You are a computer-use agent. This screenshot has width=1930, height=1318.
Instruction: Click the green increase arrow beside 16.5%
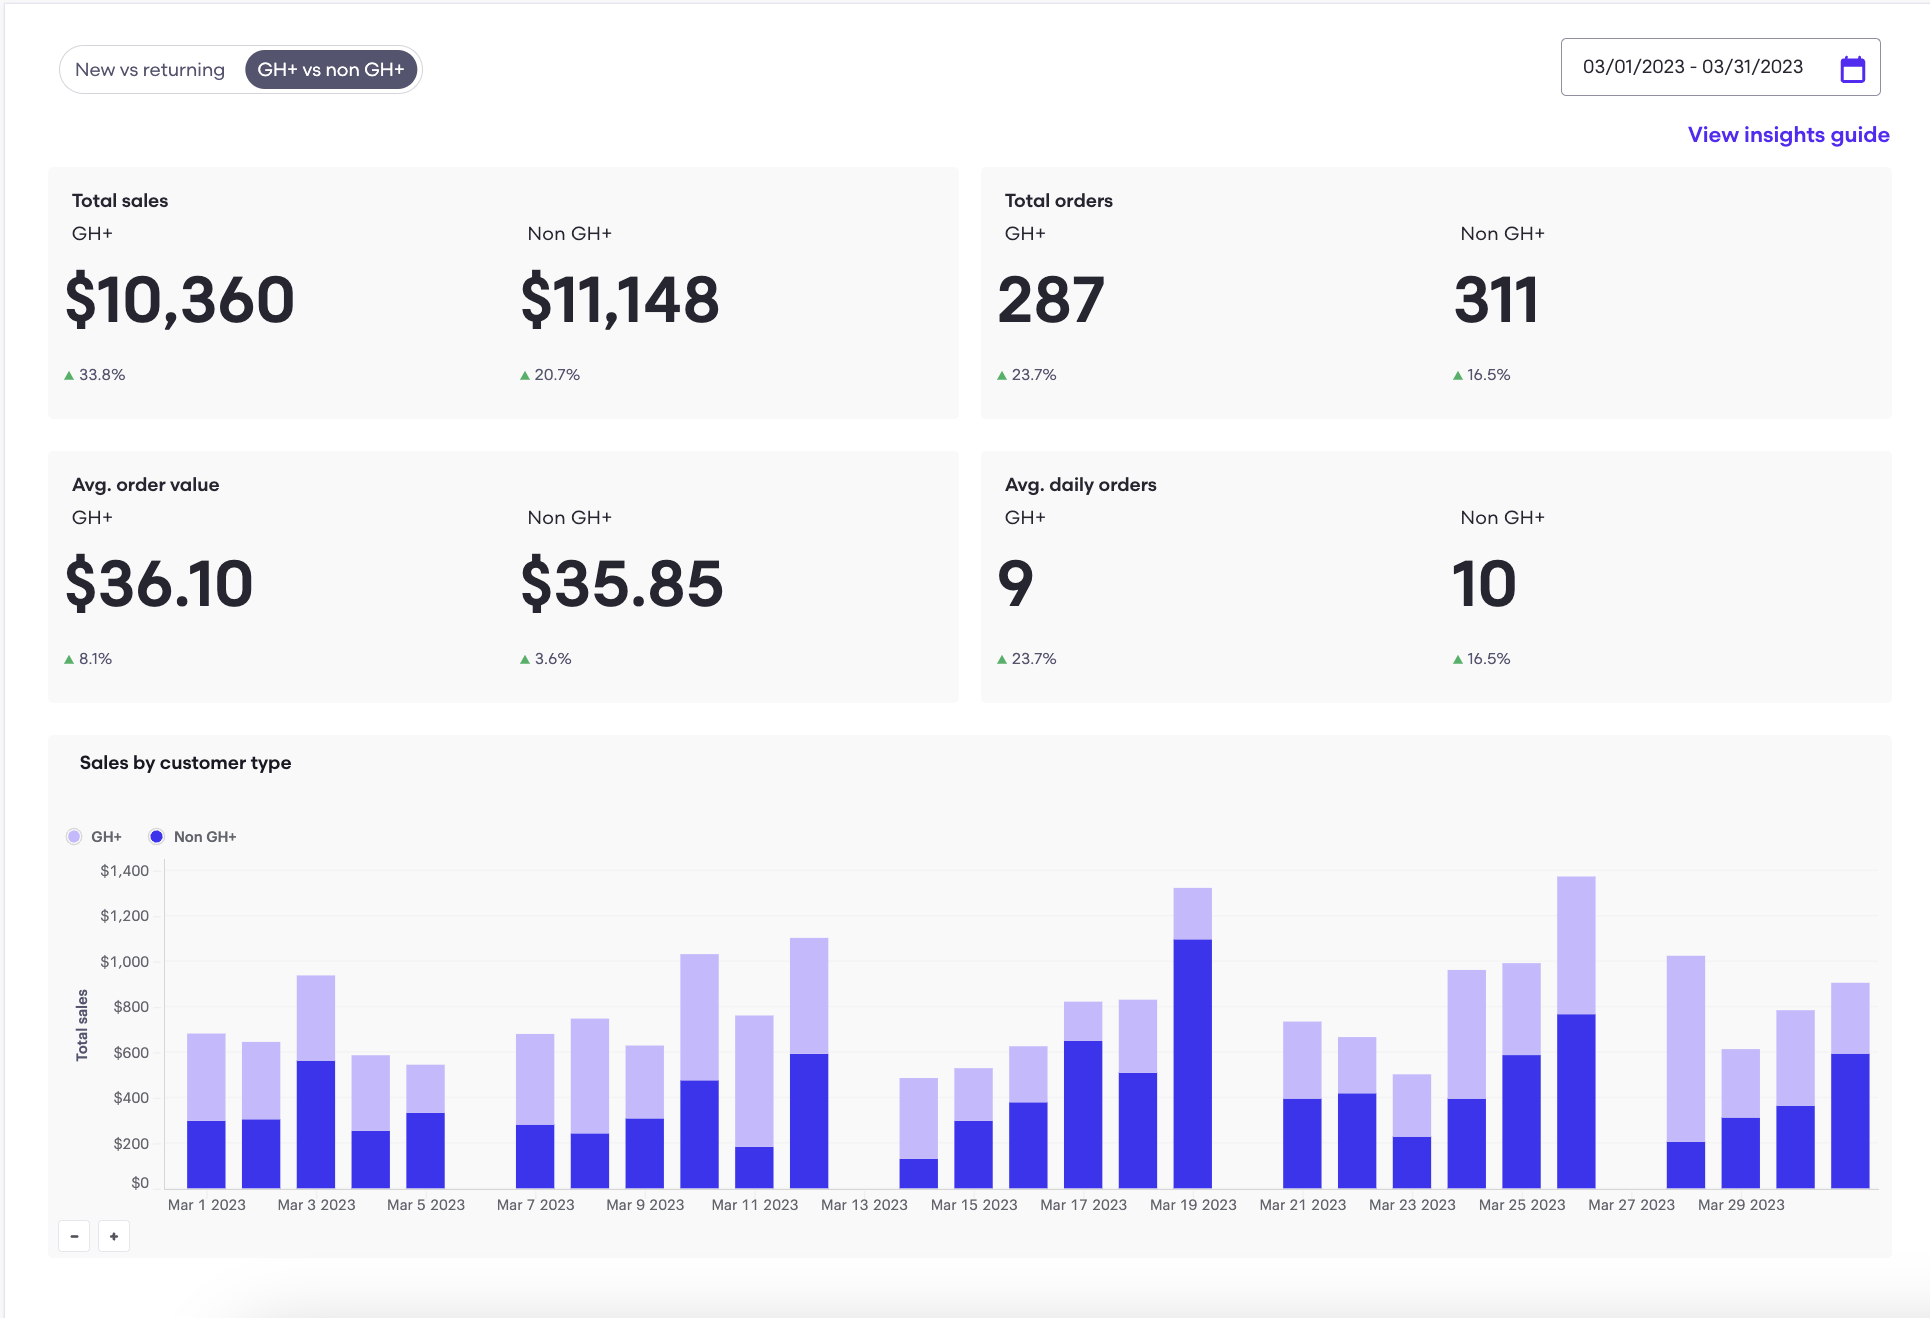1457,375
